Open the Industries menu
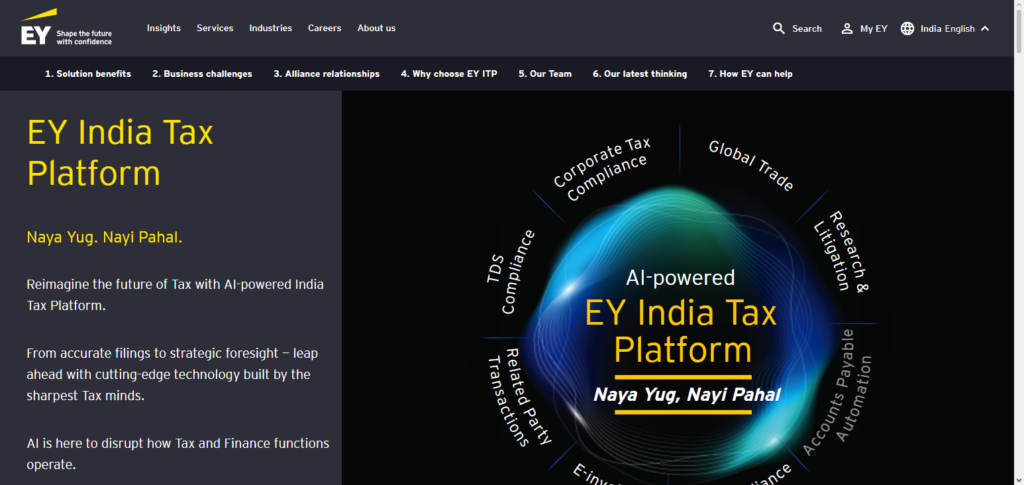This screenshot has width=1024, height=485. (270, 28)
